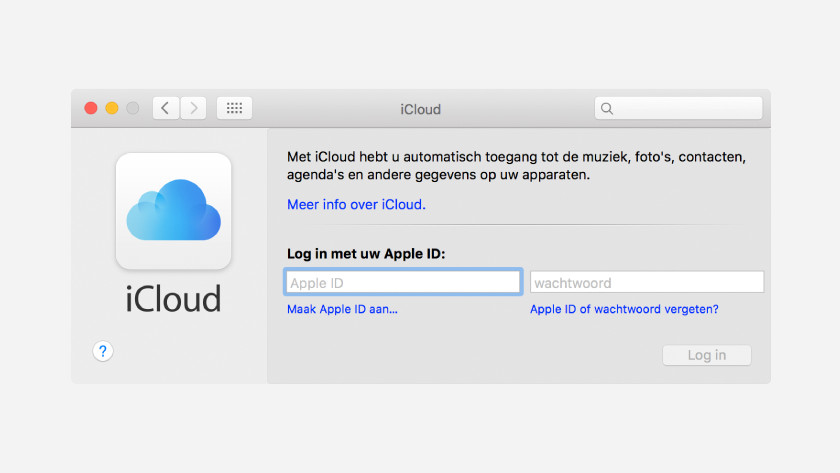Viewport: 840px width, 473px height.
Task: Click the 'Log in' button
Action: tap(707, 355)
